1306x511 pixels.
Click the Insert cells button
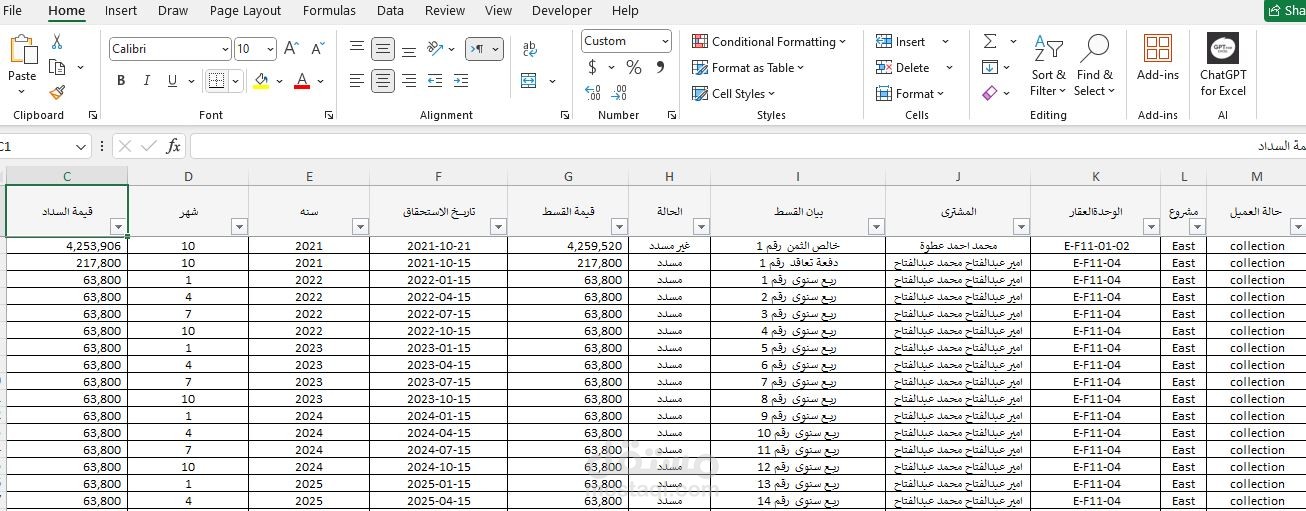[x=903, y=42]
